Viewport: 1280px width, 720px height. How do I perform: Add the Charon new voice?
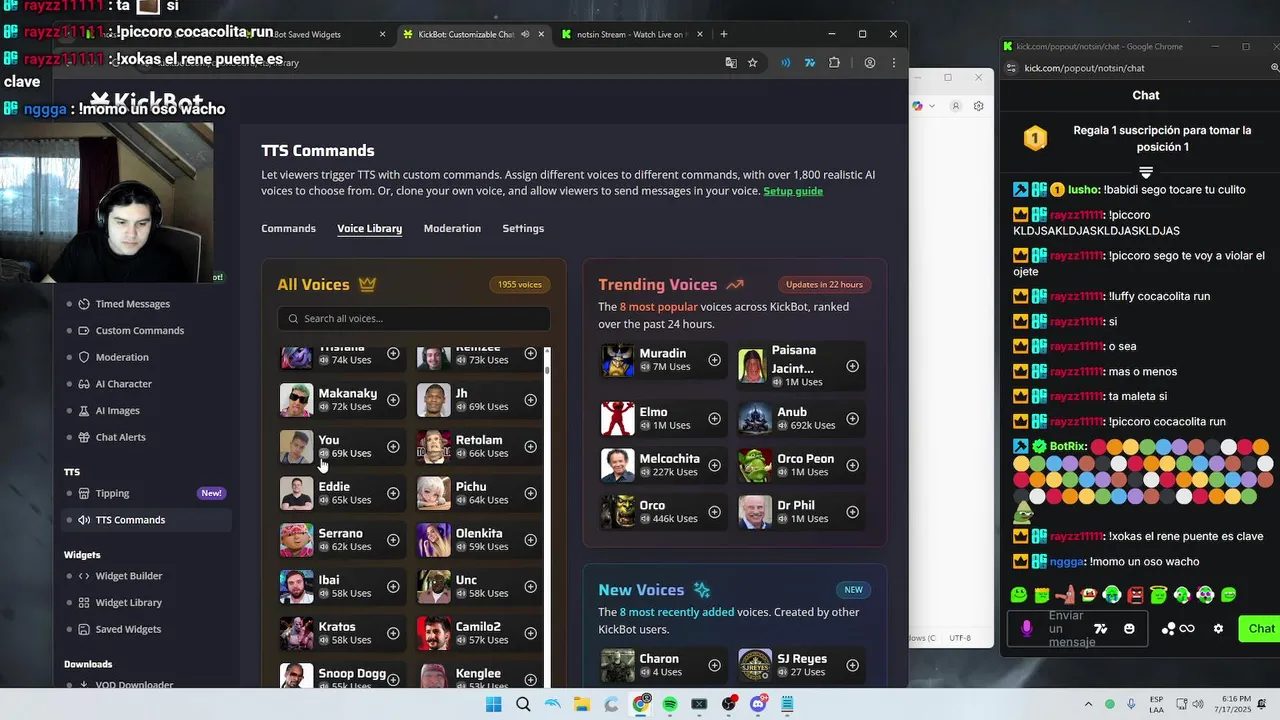tap(714, 665)
